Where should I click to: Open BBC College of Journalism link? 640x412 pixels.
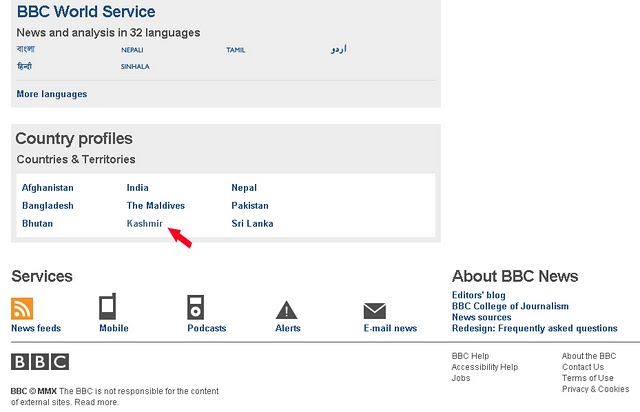coord(510,306)
